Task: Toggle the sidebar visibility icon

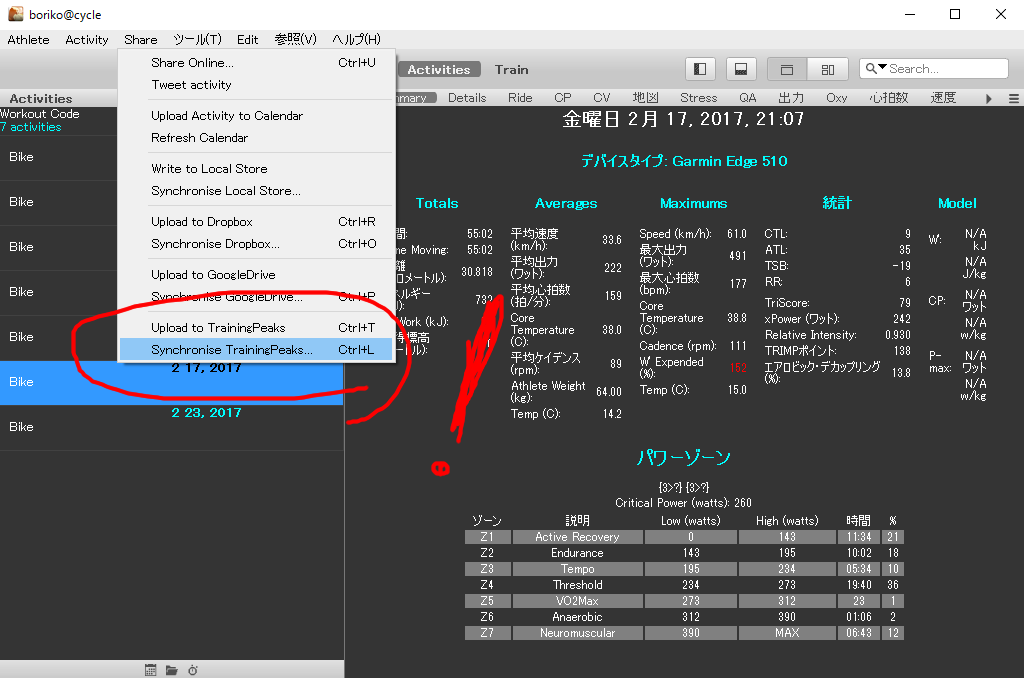Action: (700, 69)
